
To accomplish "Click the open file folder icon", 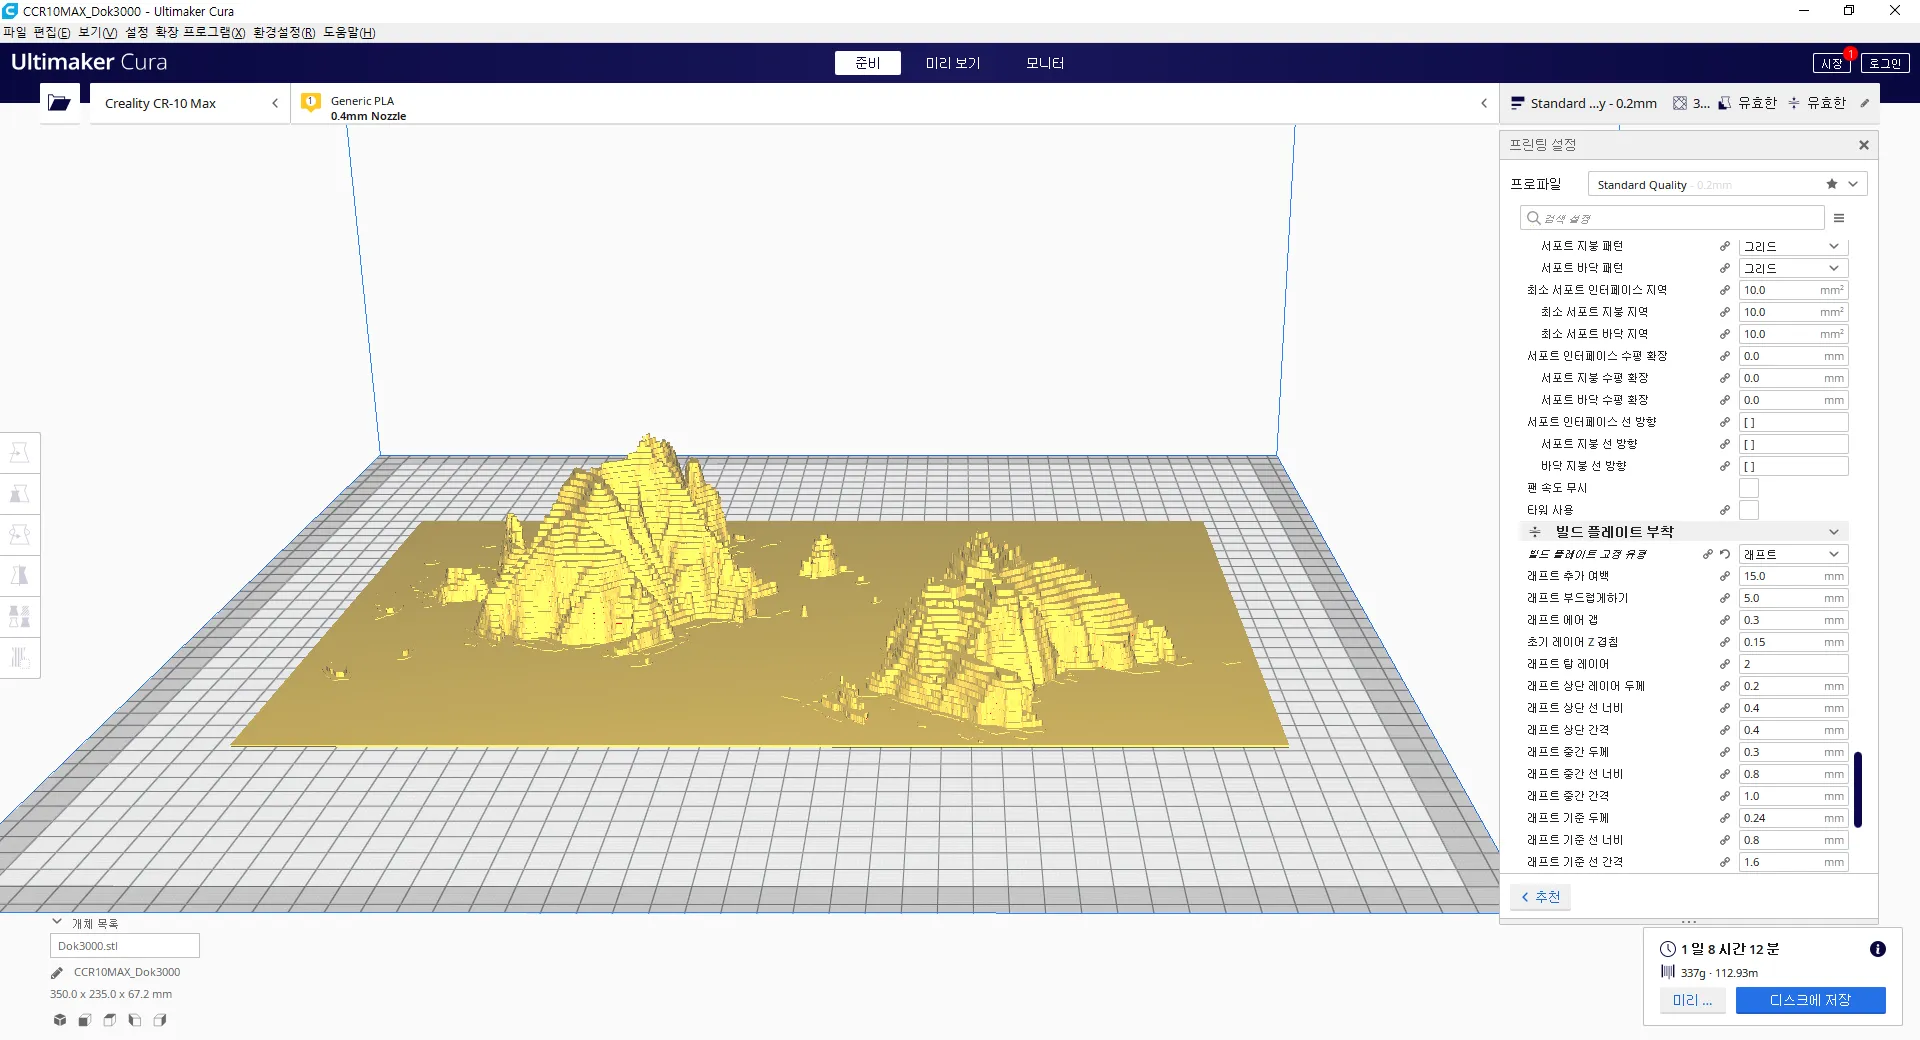I will [59, 103].
